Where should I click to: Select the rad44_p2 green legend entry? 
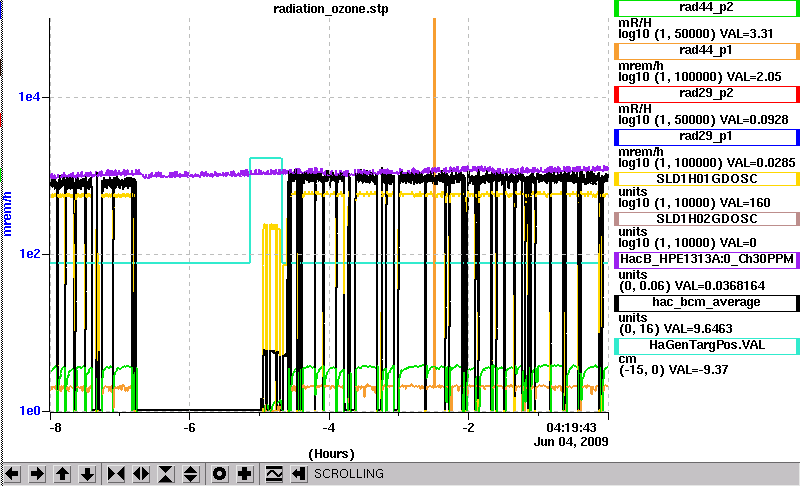707,8
